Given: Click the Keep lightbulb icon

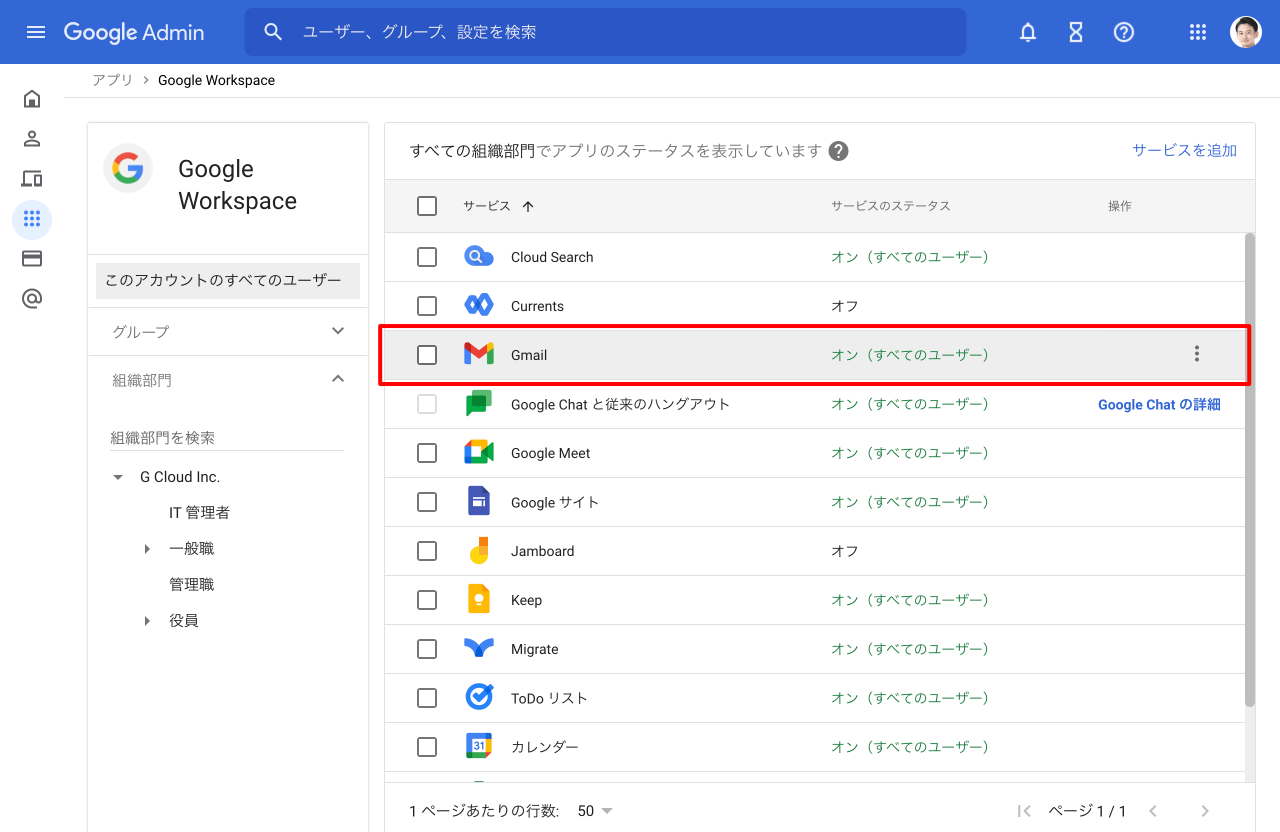Looking at the screenshot, I should coord(479,600).
